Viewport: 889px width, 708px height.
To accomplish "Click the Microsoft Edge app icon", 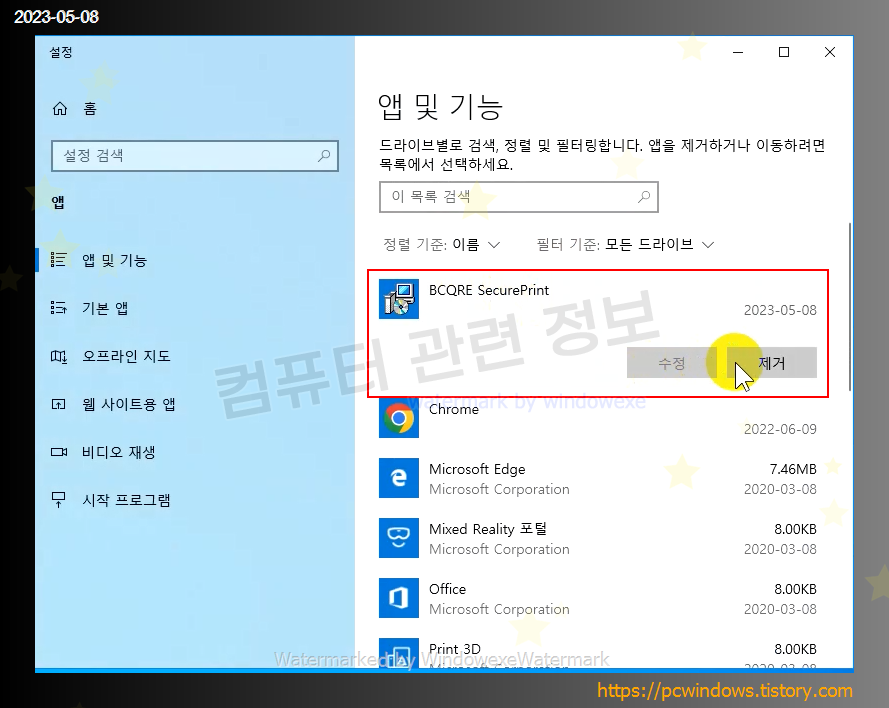I will (x=399, y=478).
